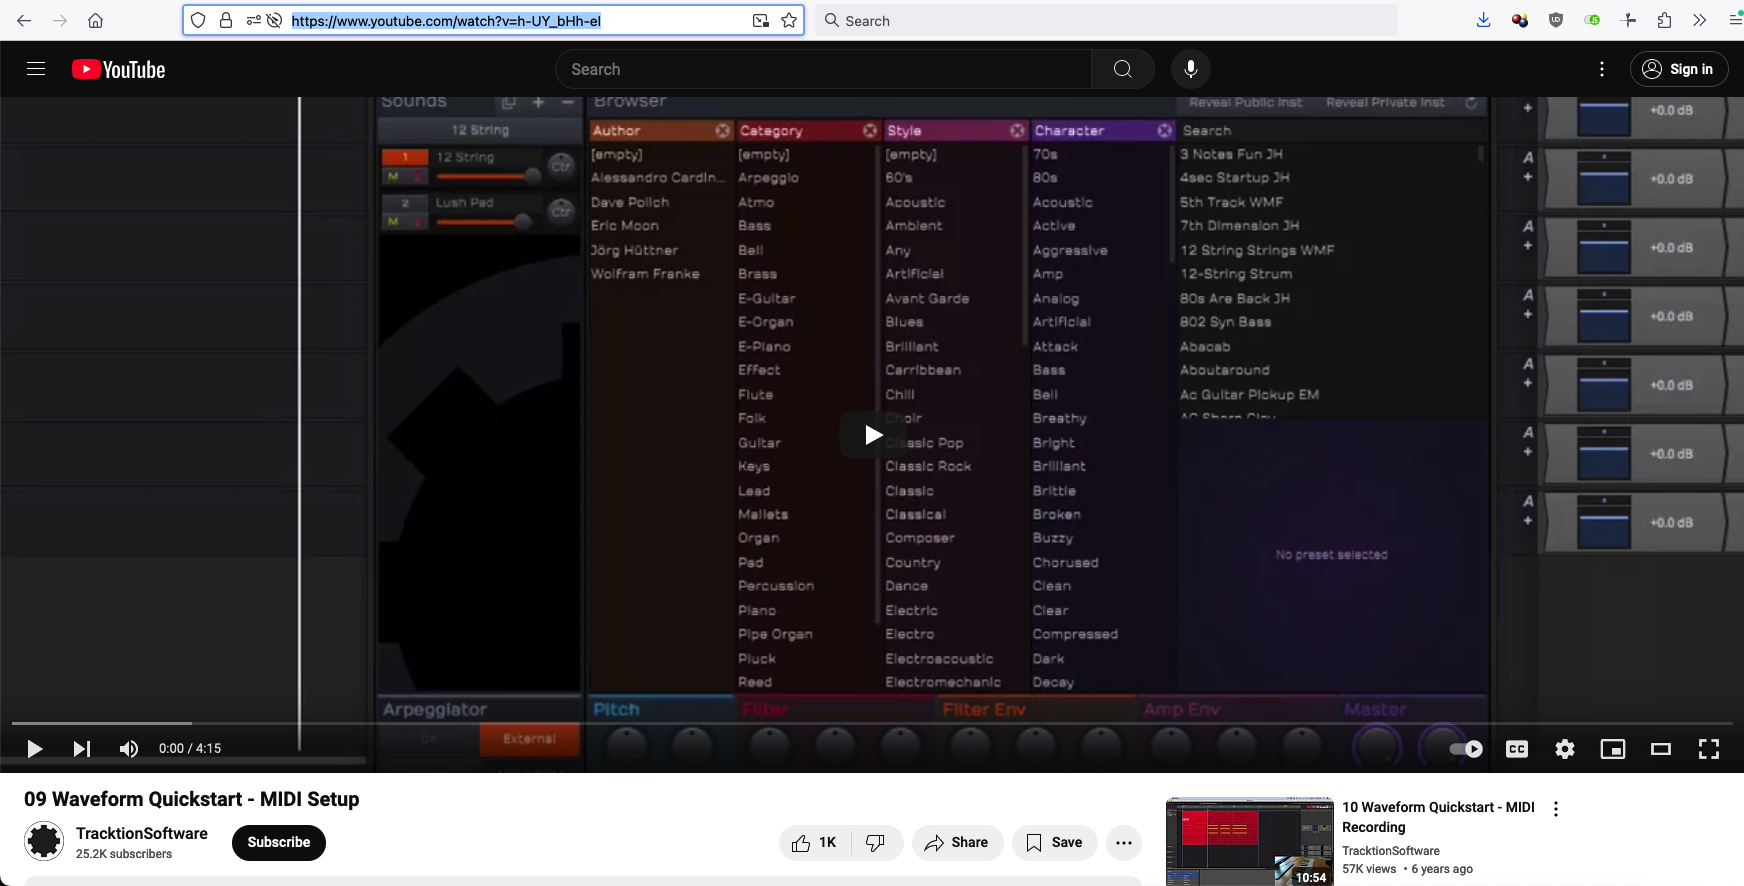Click the '09 Waveform Quickstart - MIDI Setup' title

pyautogui.click(x=192, y=799)
